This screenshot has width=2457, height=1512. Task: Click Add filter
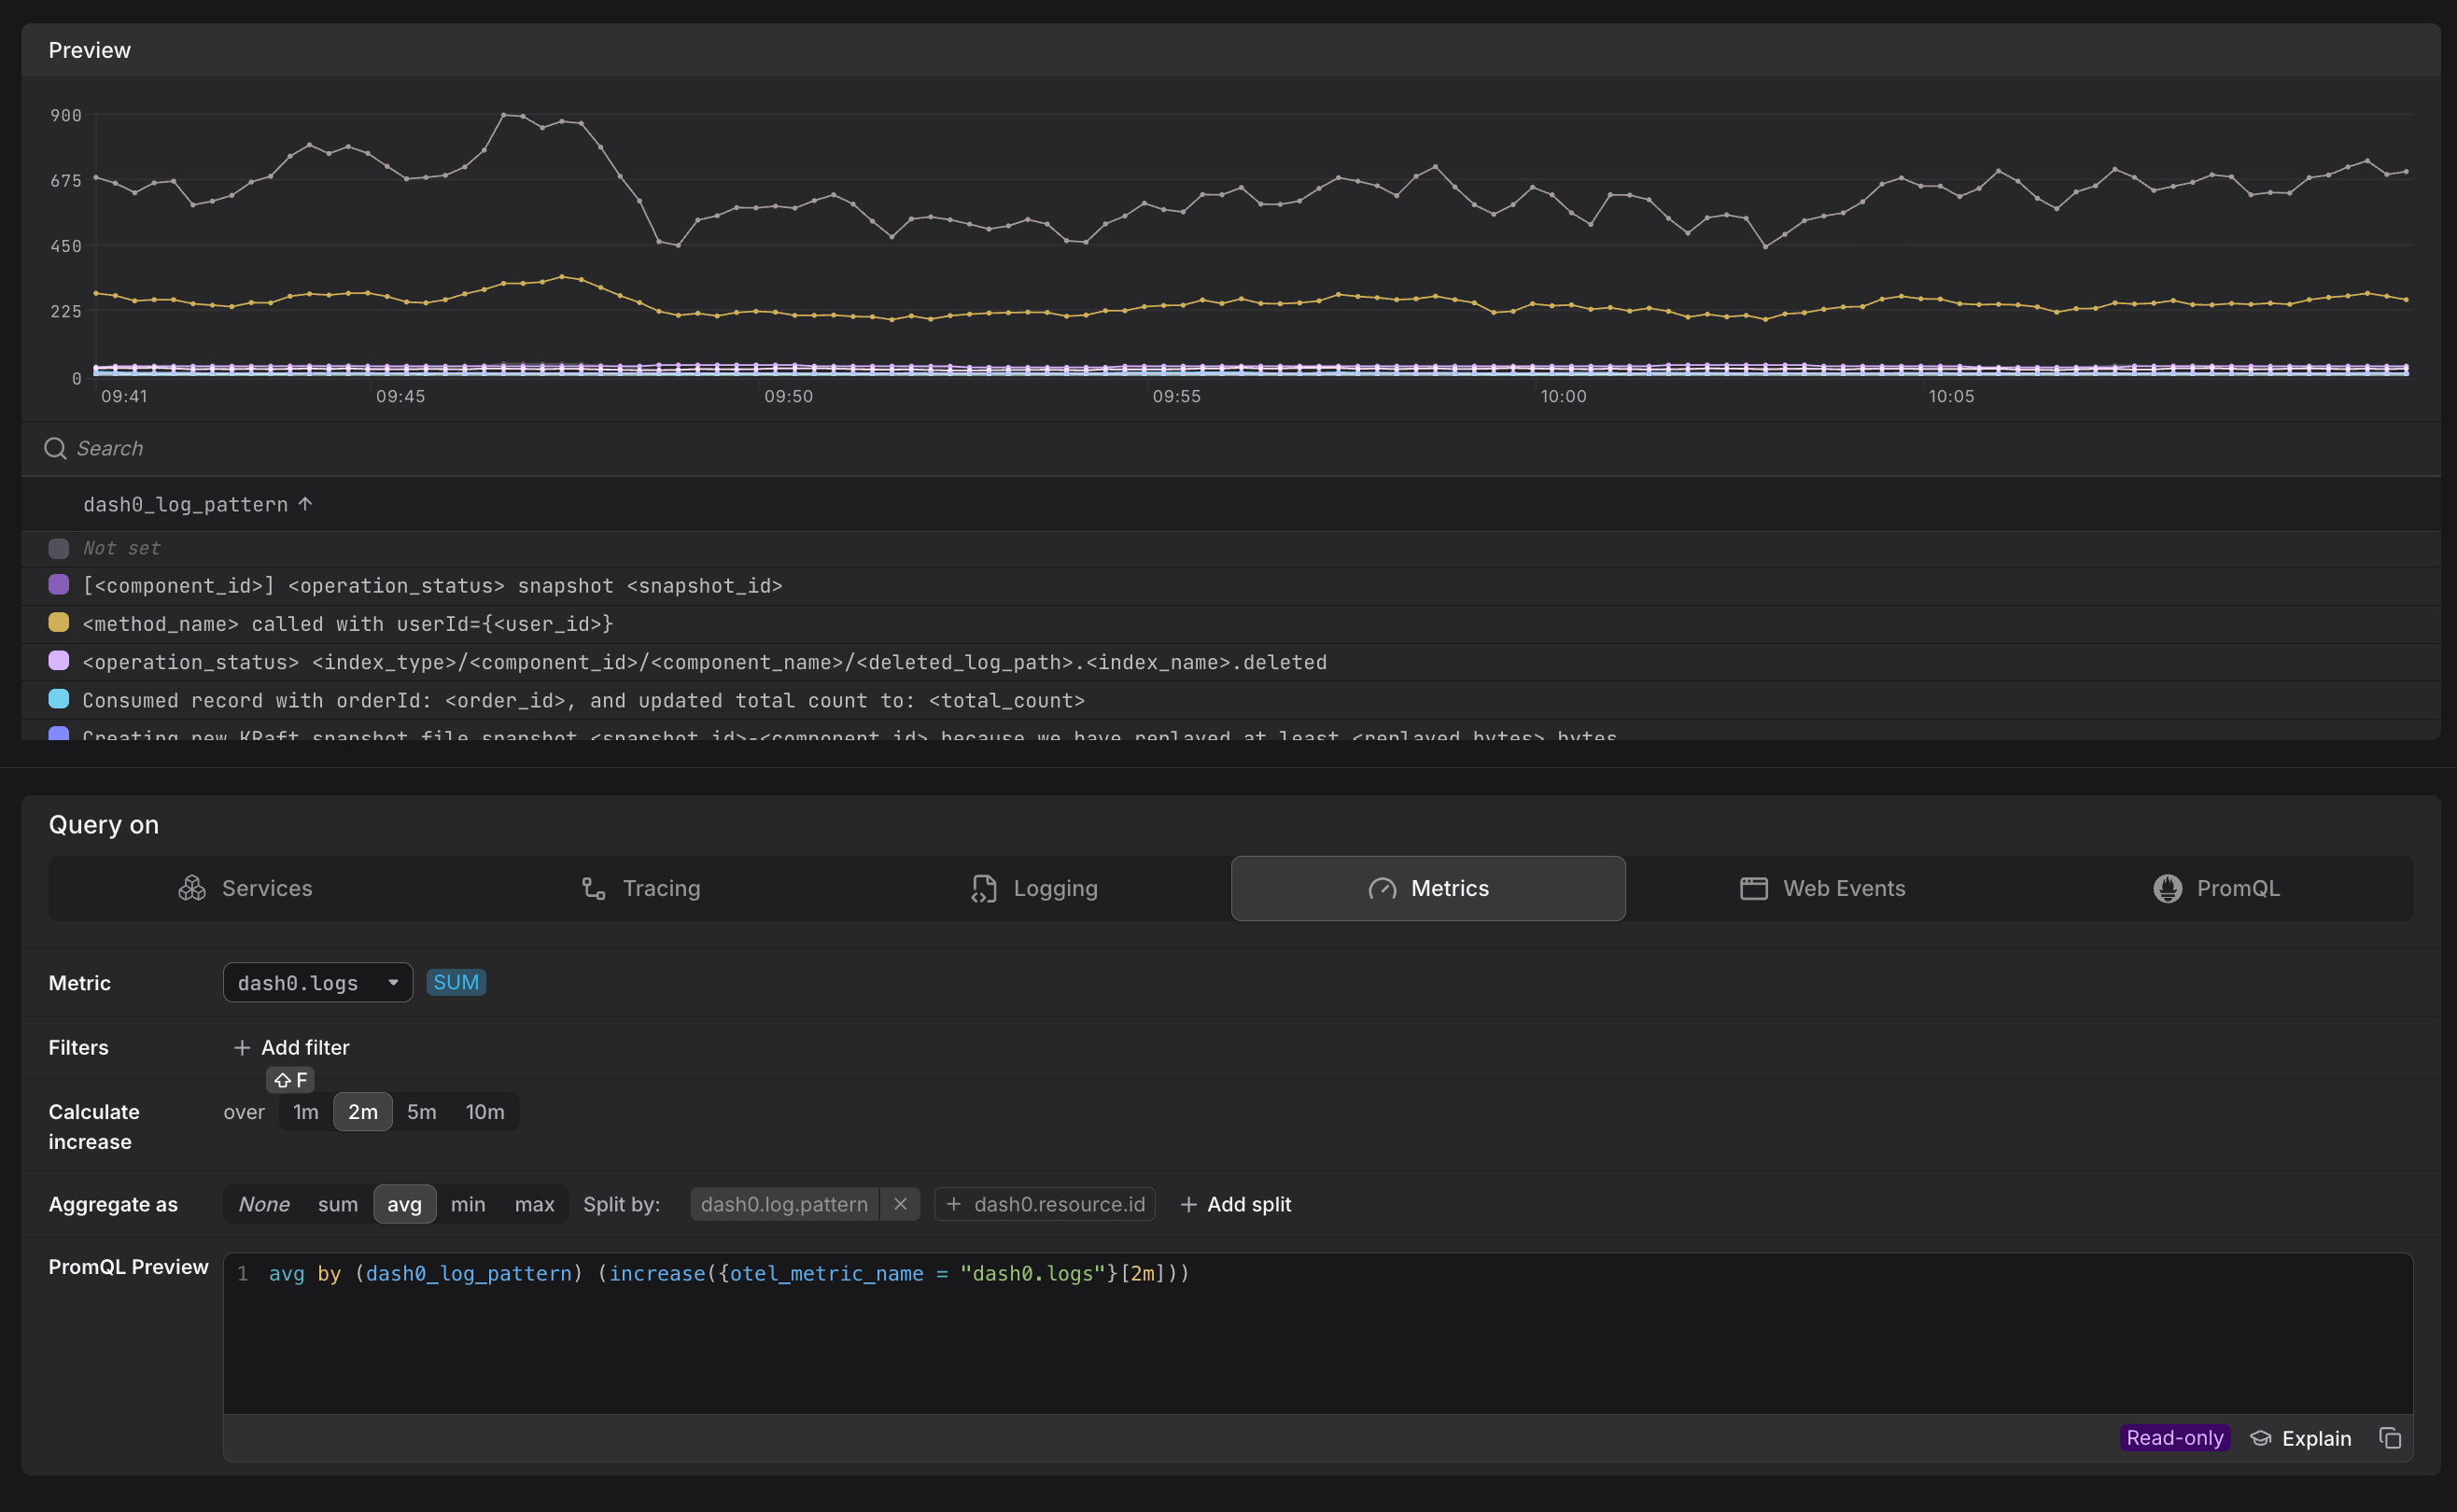pos(291,1047)
